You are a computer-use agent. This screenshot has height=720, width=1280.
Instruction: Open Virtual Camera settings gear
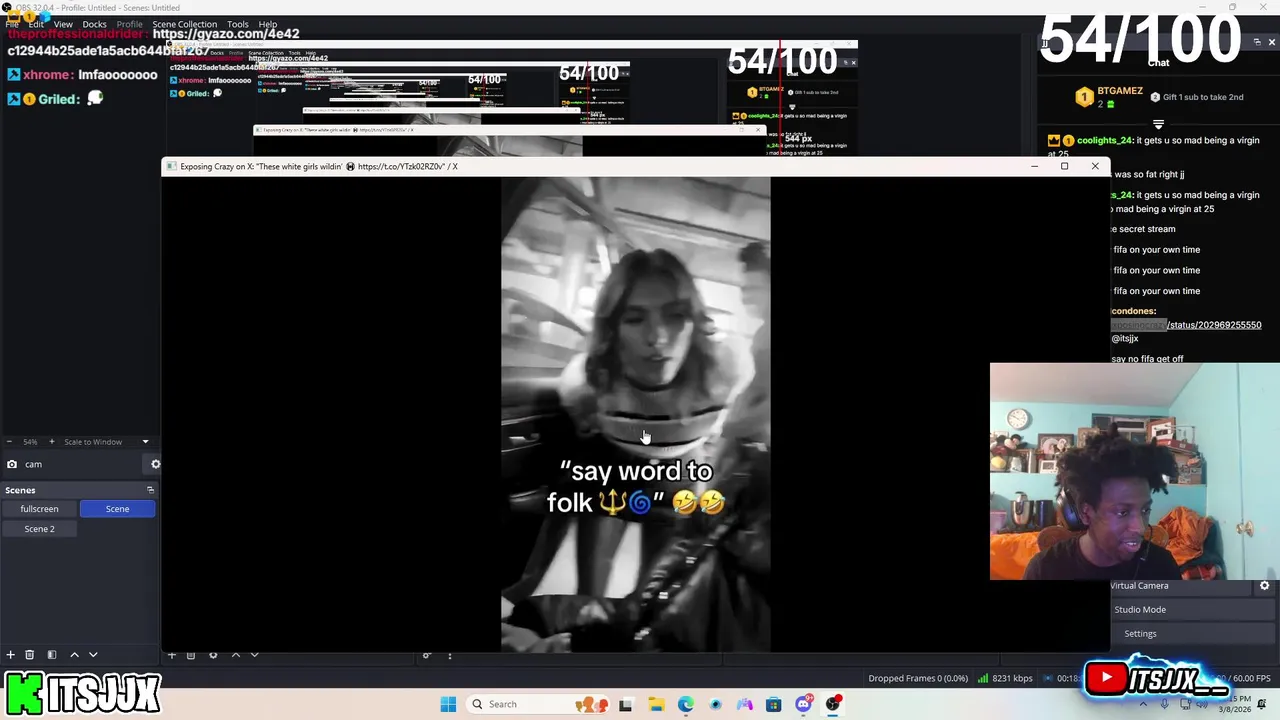[1265, 586]
